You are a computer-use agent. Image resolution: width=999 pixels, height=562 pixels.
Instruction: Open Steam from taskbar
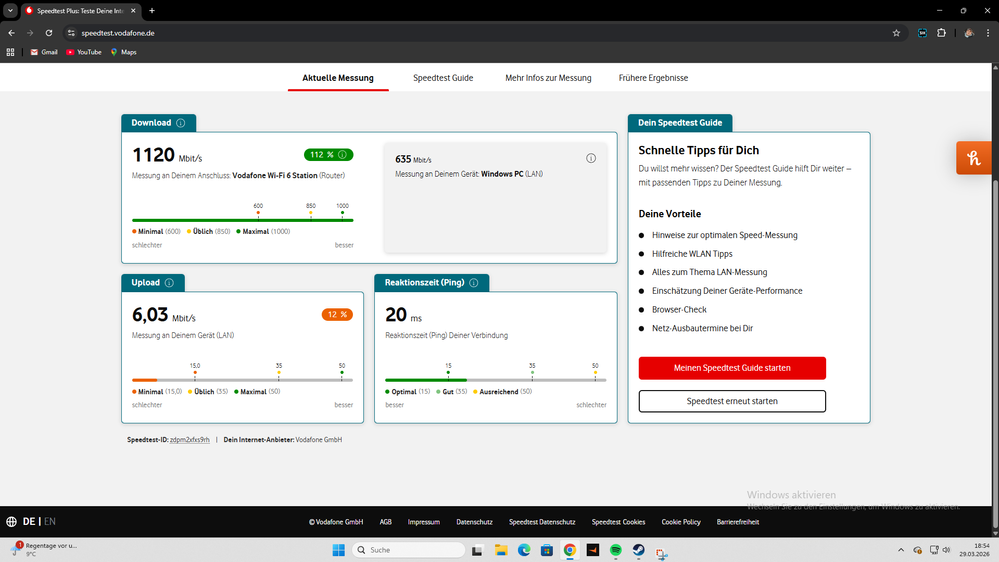pos(638,550)
